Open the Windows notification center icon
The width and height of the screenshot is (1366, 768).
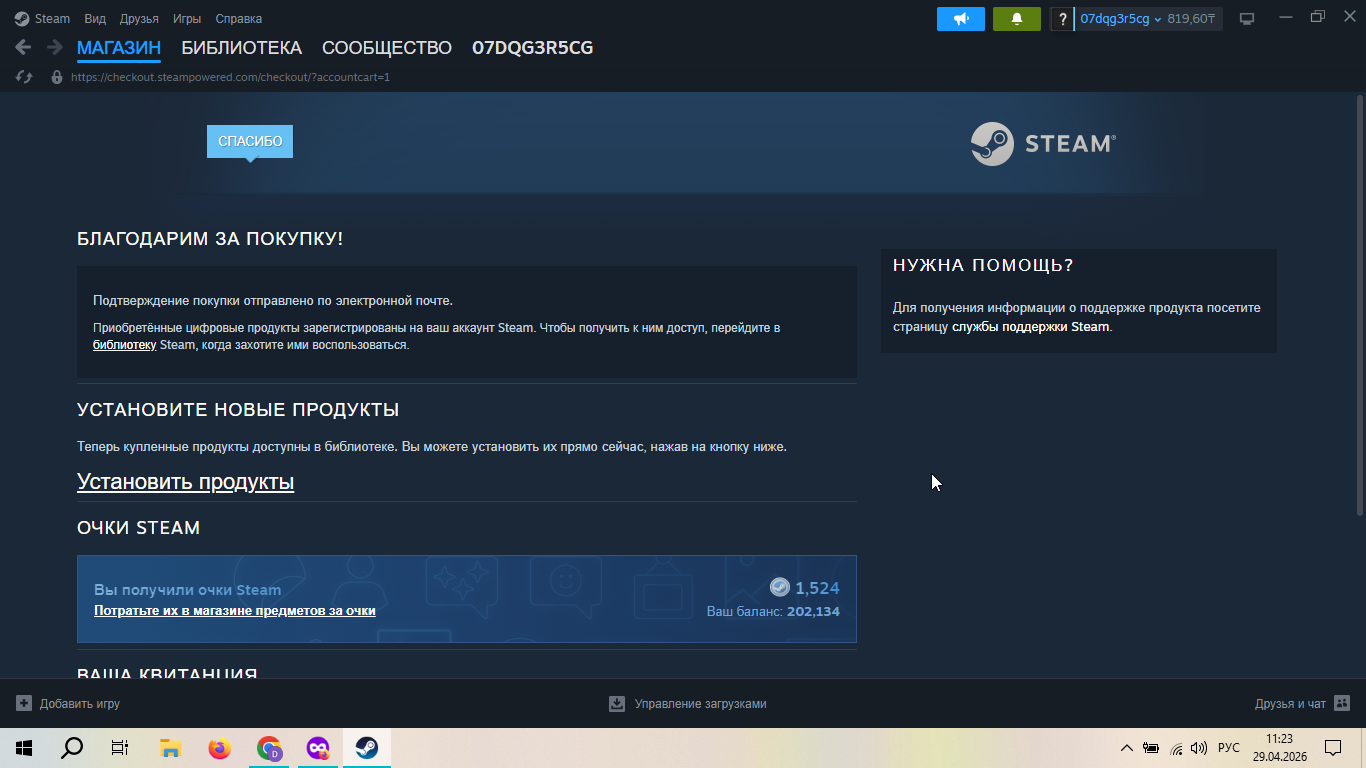point(1333,748)
